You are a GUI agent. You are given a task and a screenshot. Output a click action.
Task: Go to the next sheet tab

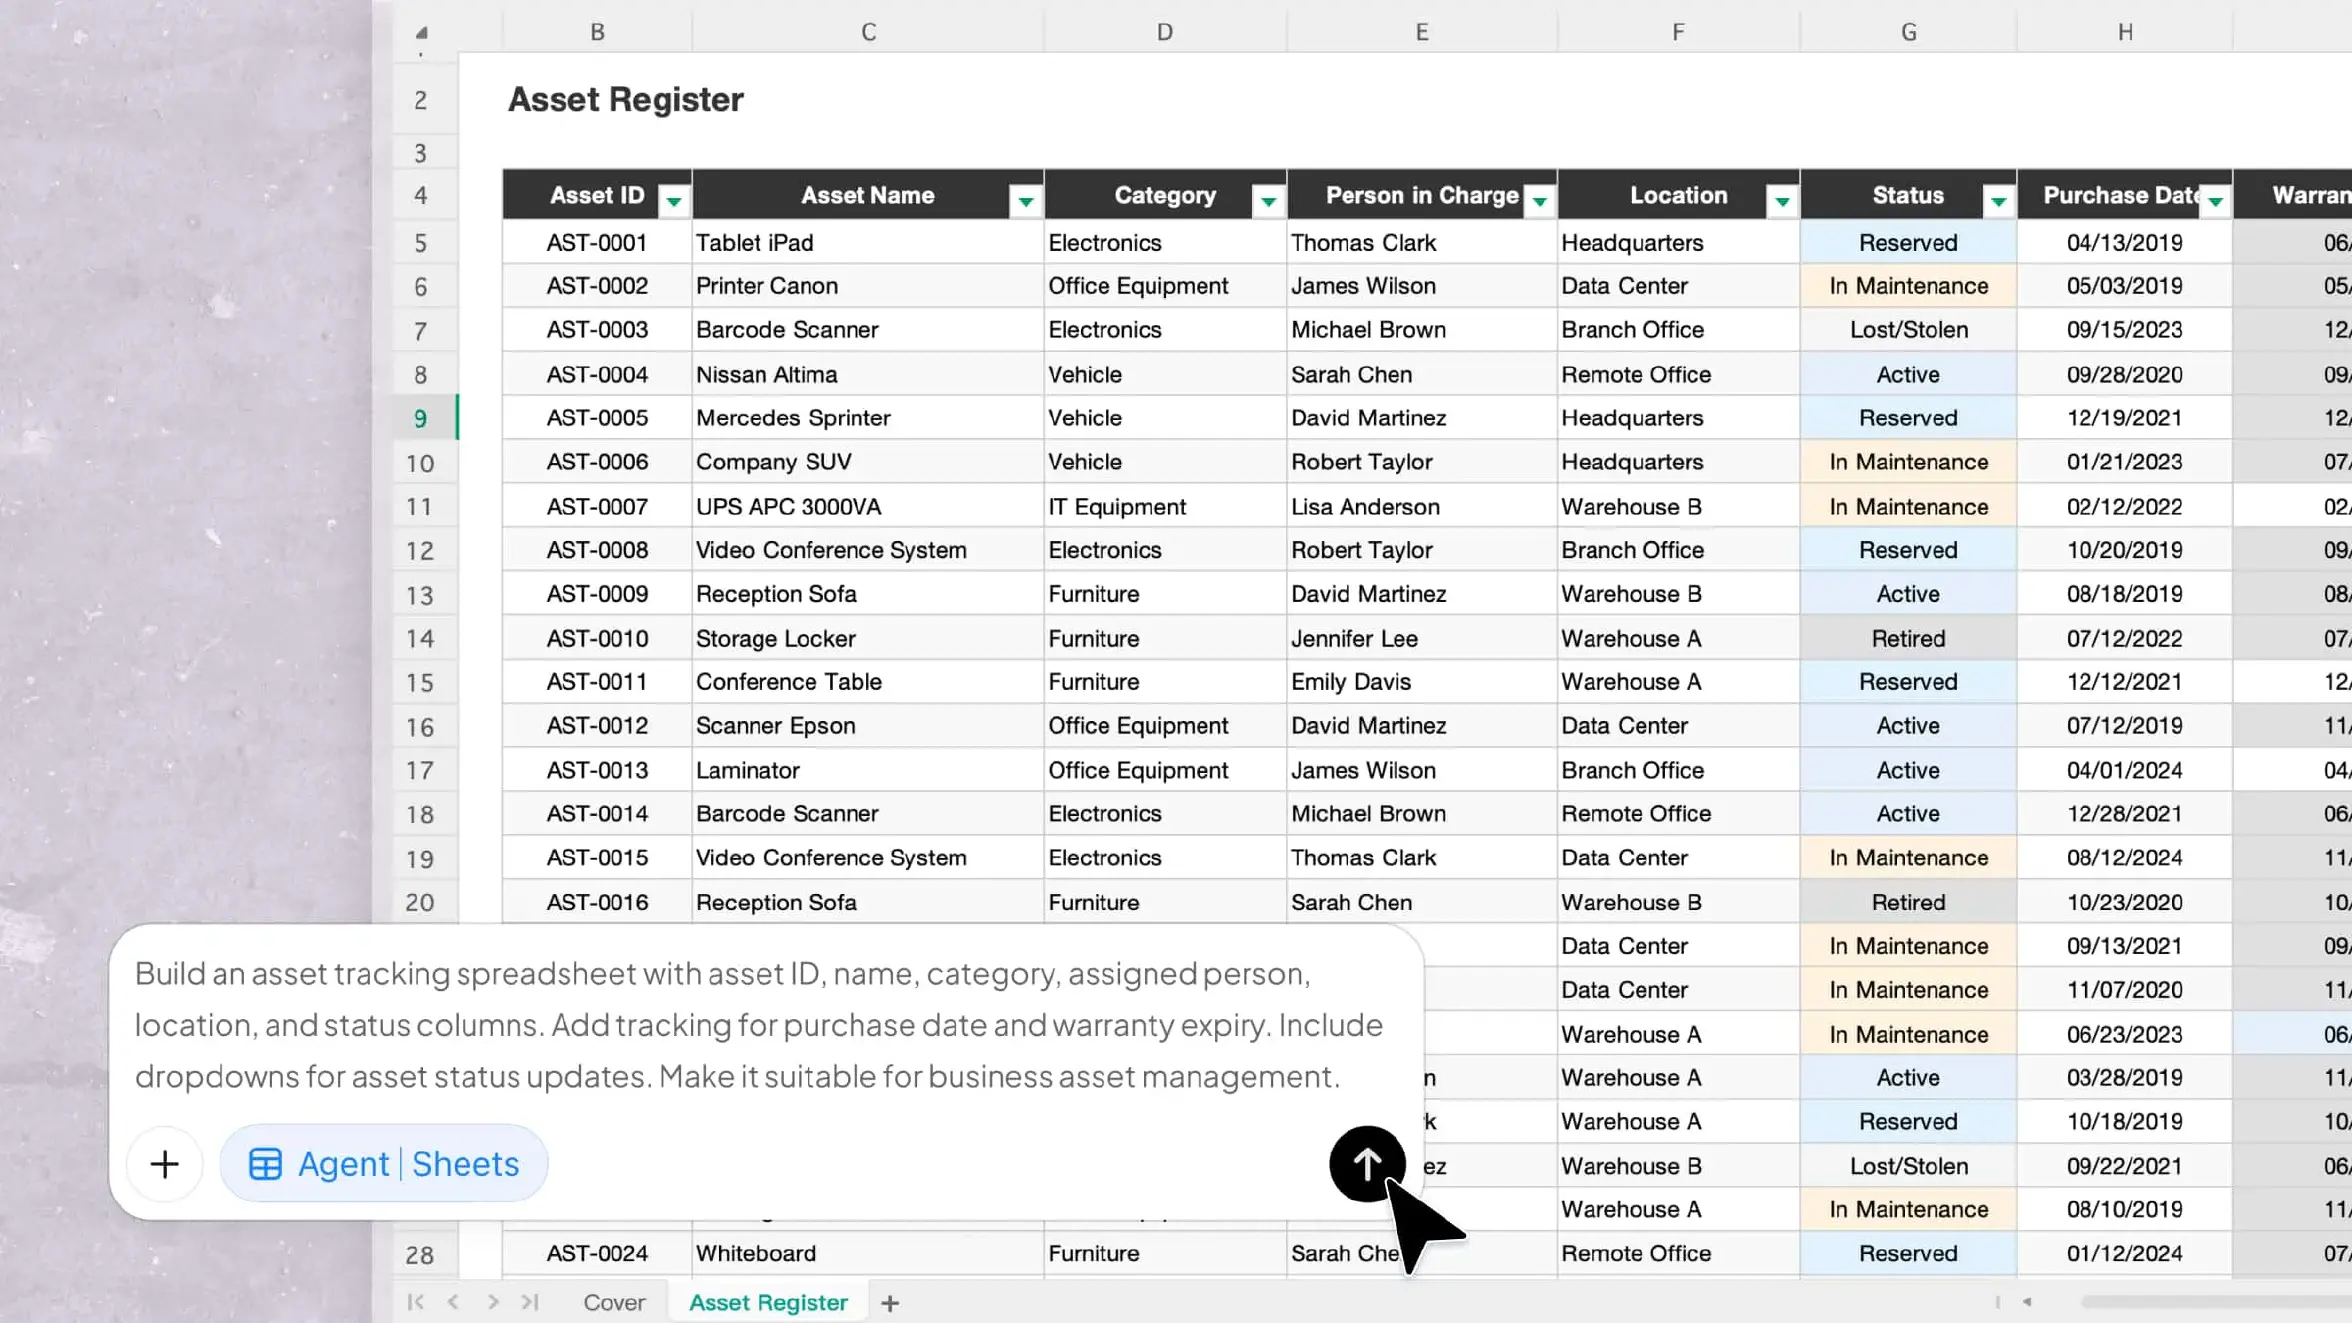pos(492,1302)
